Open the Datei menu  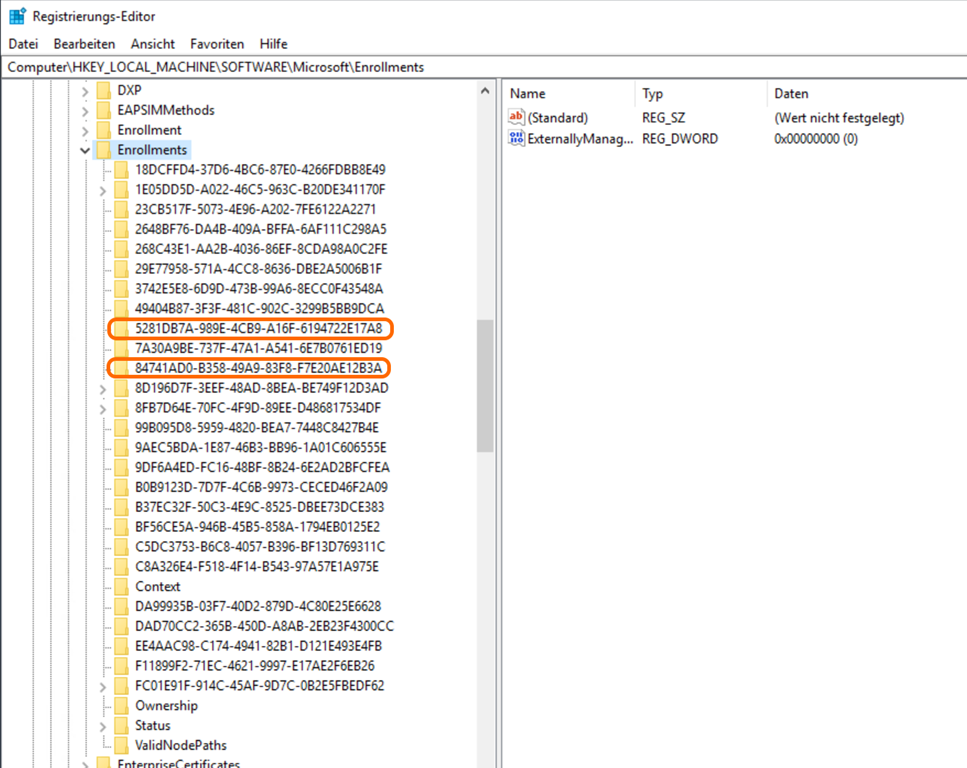coord(23,44)
